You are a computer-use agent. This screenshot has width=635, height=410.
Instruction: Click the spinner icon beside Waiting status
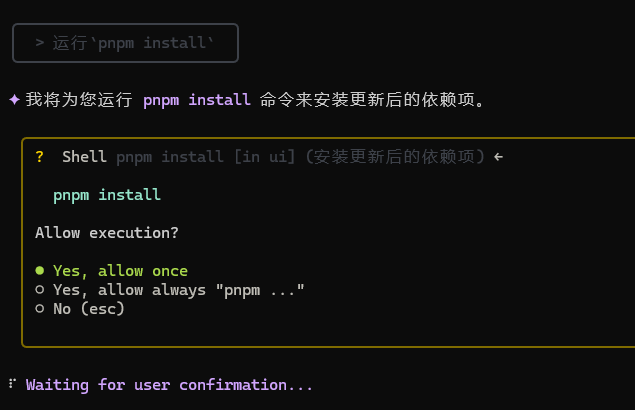(12, 384)
